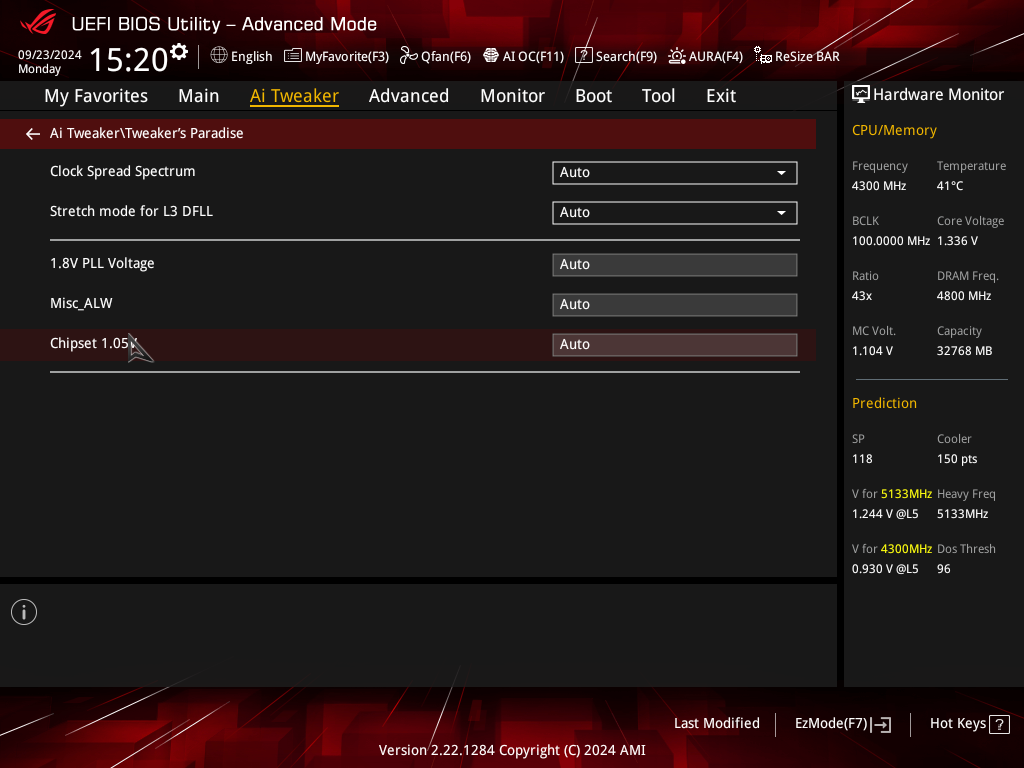Click 100.0000 MHz BCLK value

coord(891,241)
